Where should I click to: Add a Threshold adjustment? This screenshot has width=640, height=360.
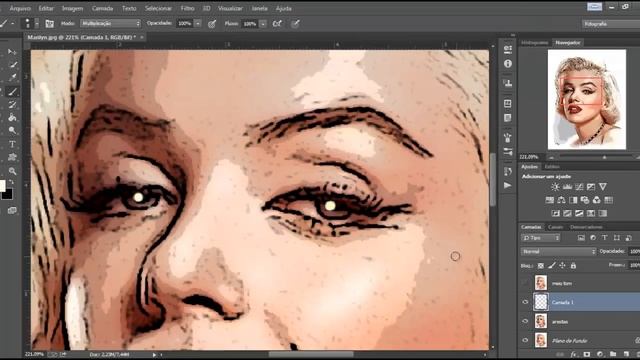click(579, 213)
